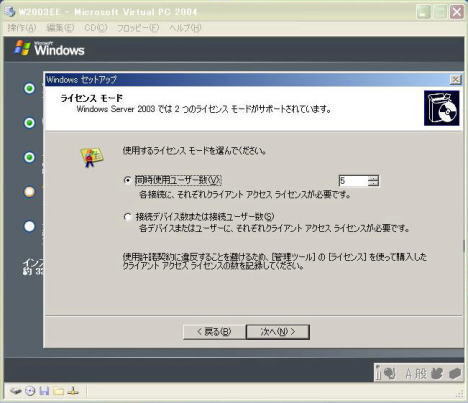Open the ヘルプ(H) menu

pyautogui.click(x=185, y=28)
